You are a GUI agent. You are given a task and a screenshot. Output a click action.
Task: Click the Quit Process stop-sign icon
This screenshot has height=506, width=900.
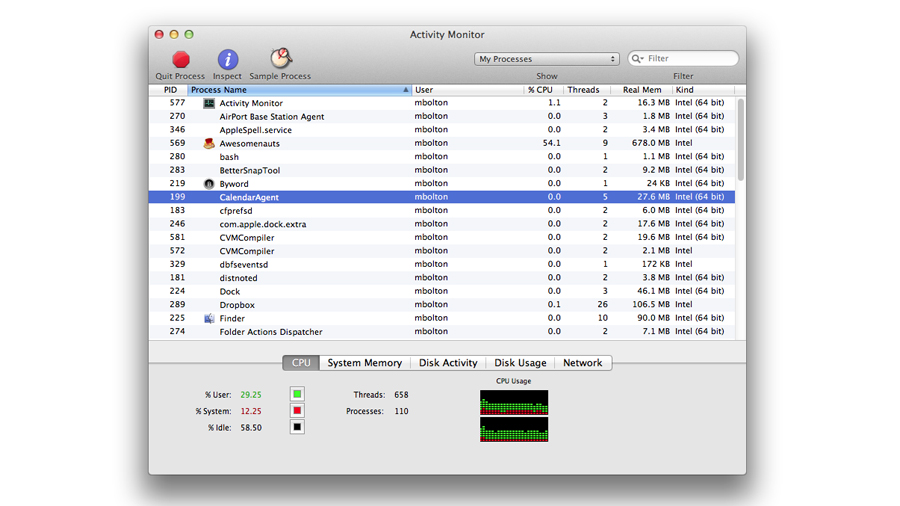pyautogui.click(x=181, y=60)
